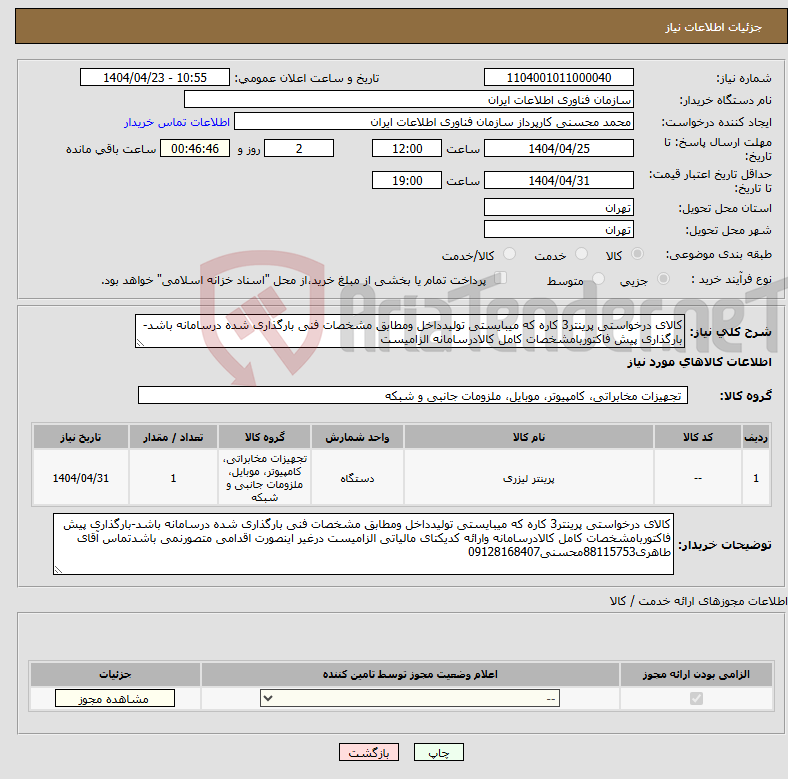788x779 pixels.
Task: Select the متوسط purchase type radio
Action: (599, 278)
